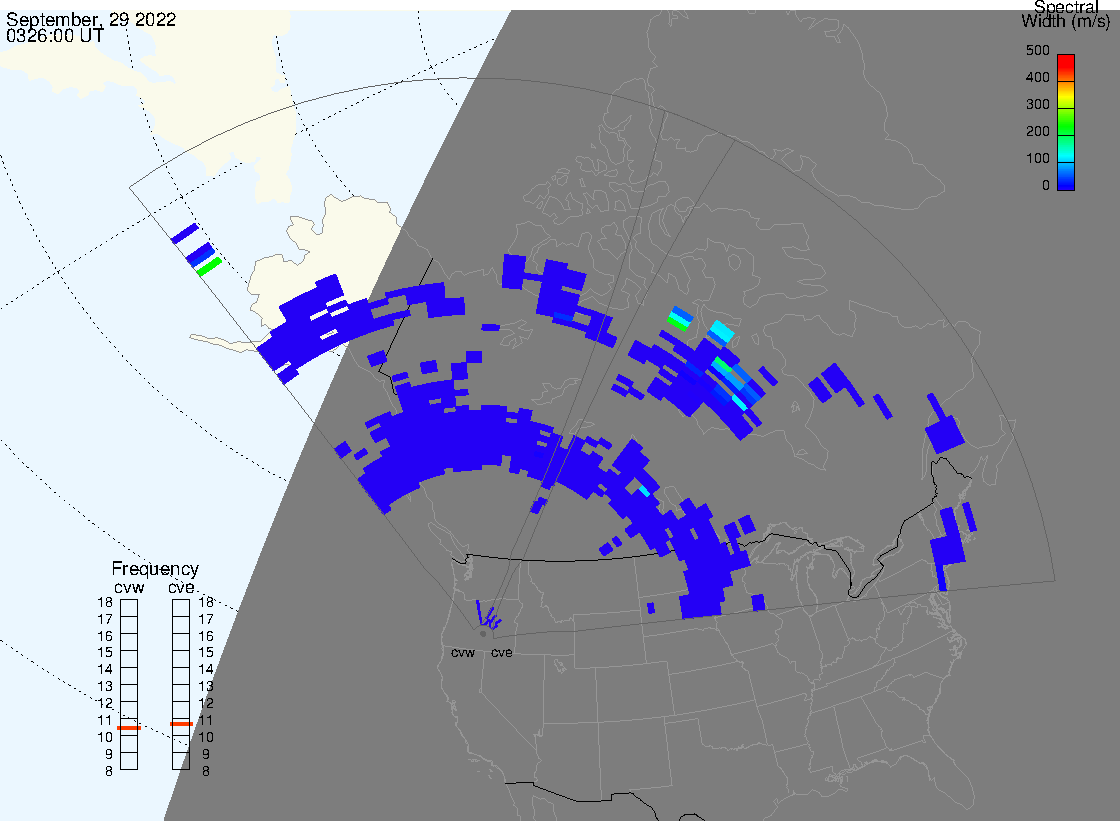Click the top box of the cvw frequency bar
Image resolution: width=1120 pixels, height=821 pixels.
tap(129, 608)
